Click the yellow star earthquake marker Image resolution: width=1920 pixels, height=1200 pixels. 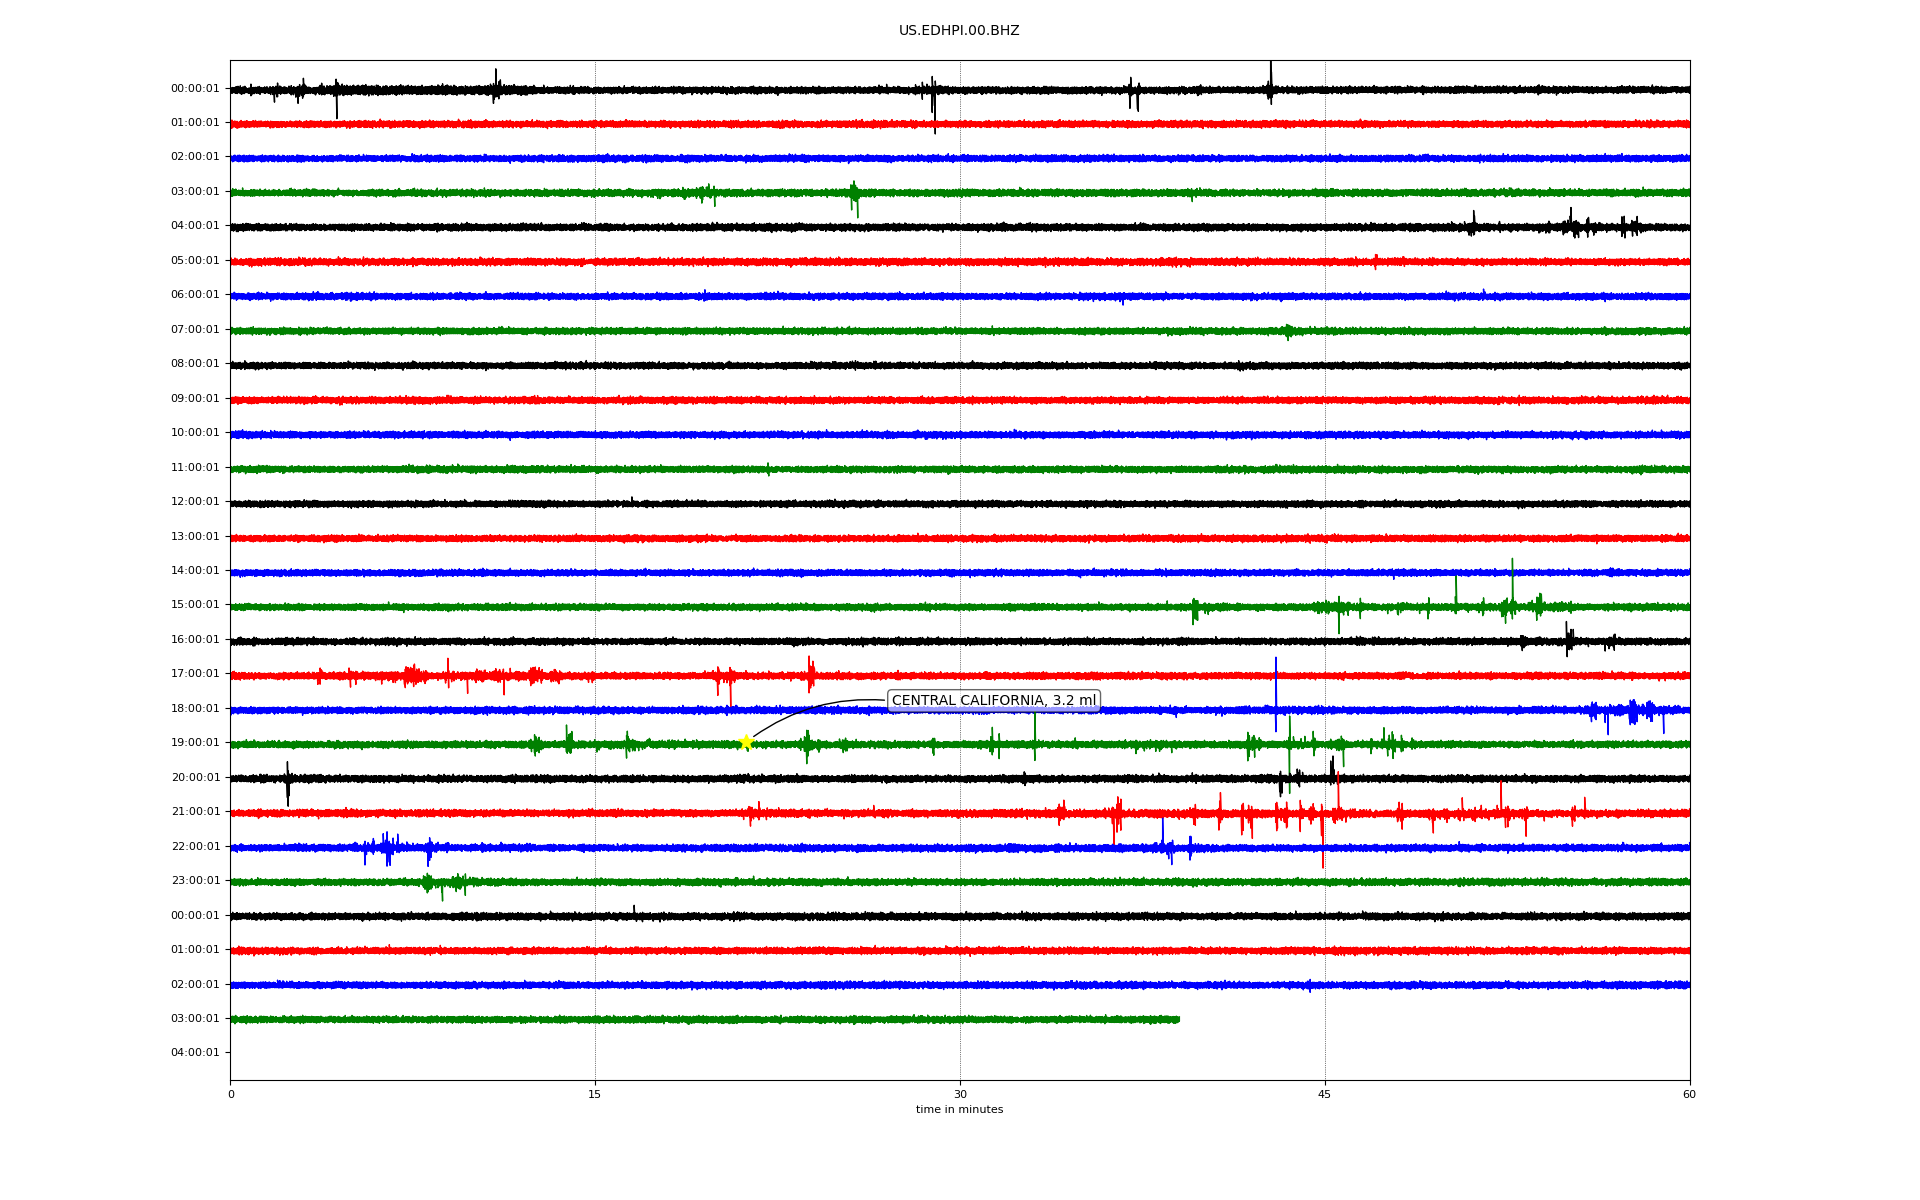(x=746, y=742)
